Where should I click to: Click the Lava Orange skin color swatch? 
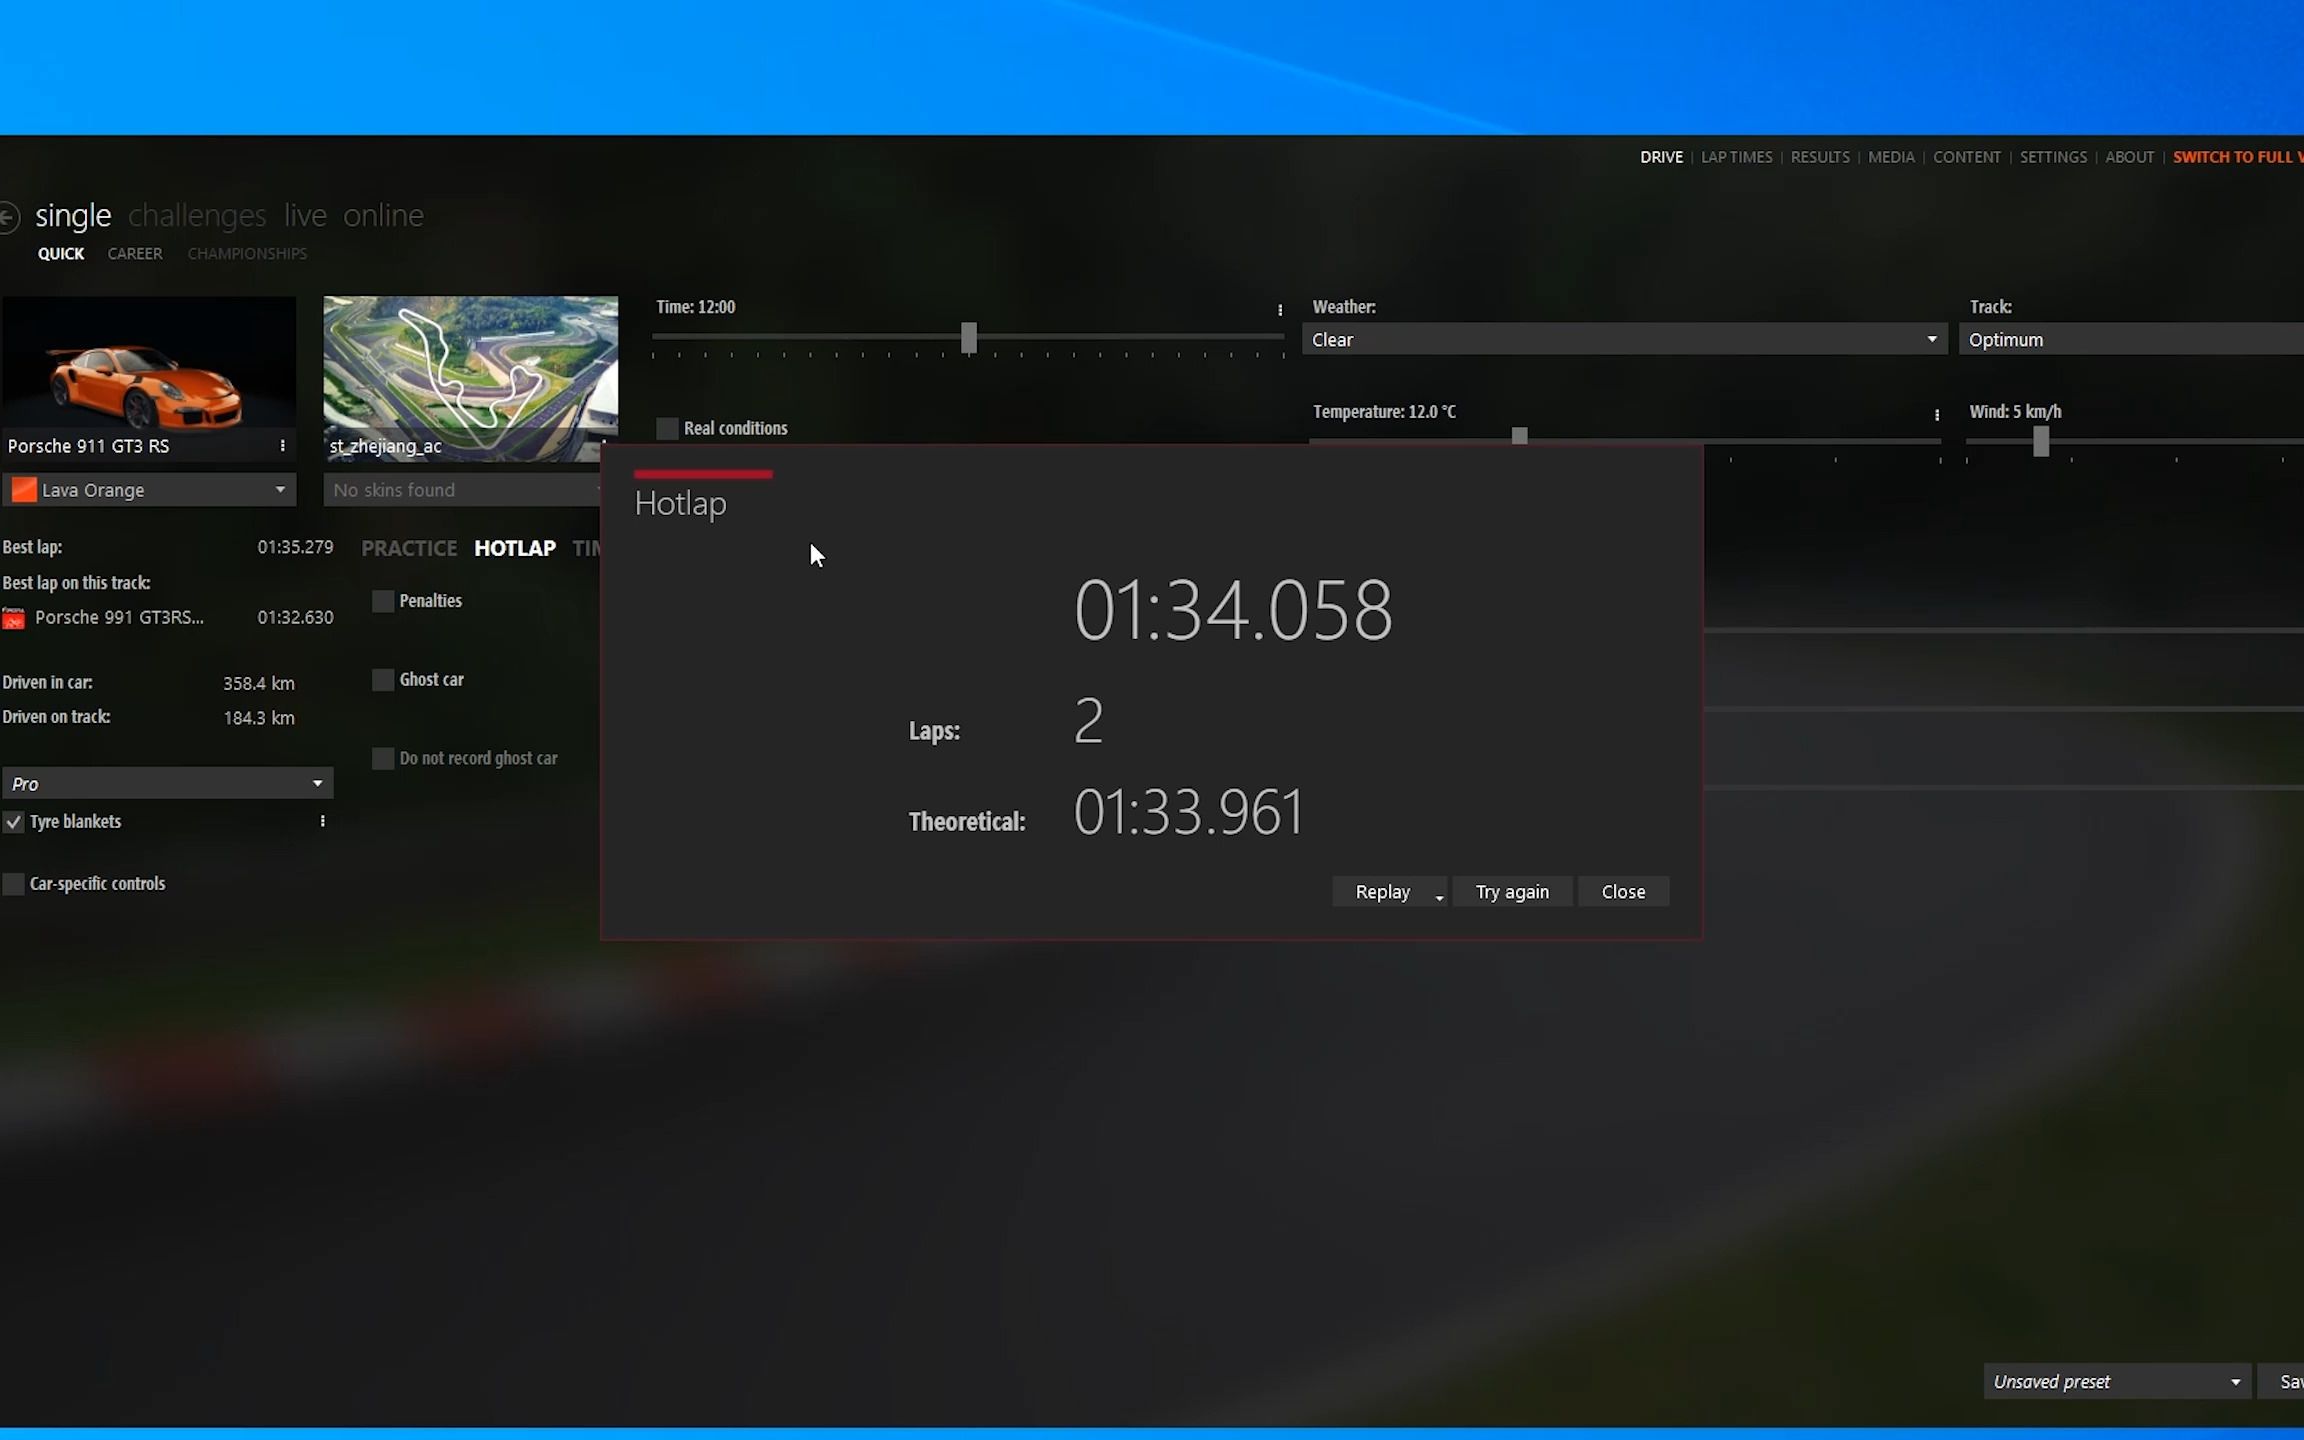point(24,490)
